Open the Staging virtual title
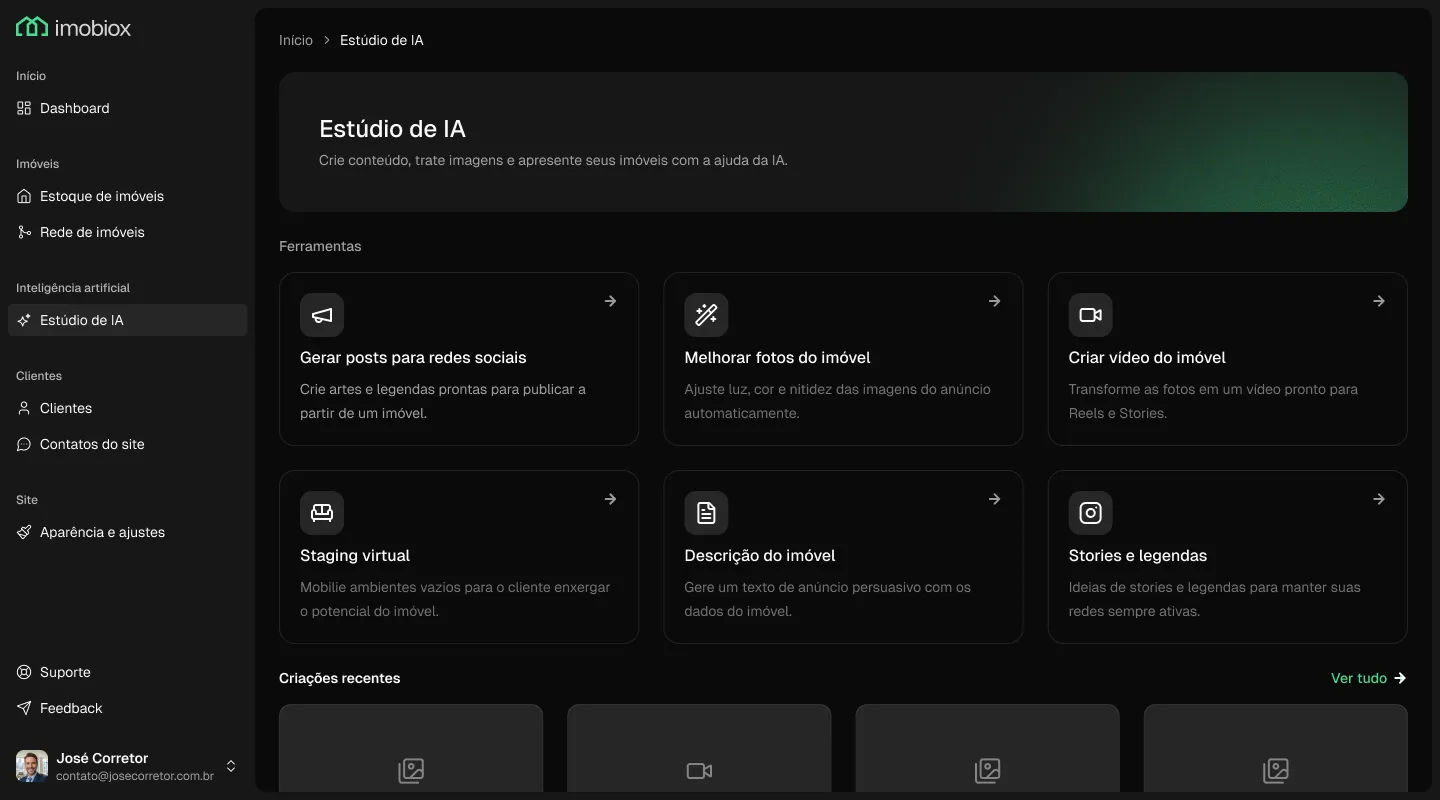Screen dimensions: 1440x800 click(x=355, y=555)
